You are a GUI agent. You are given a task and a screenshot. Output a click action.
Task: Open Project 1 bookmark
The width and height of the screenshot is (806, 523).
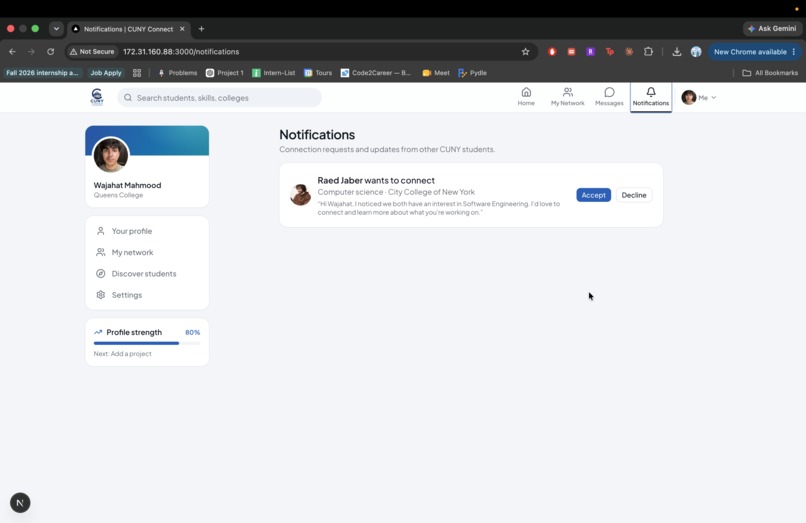225,73
